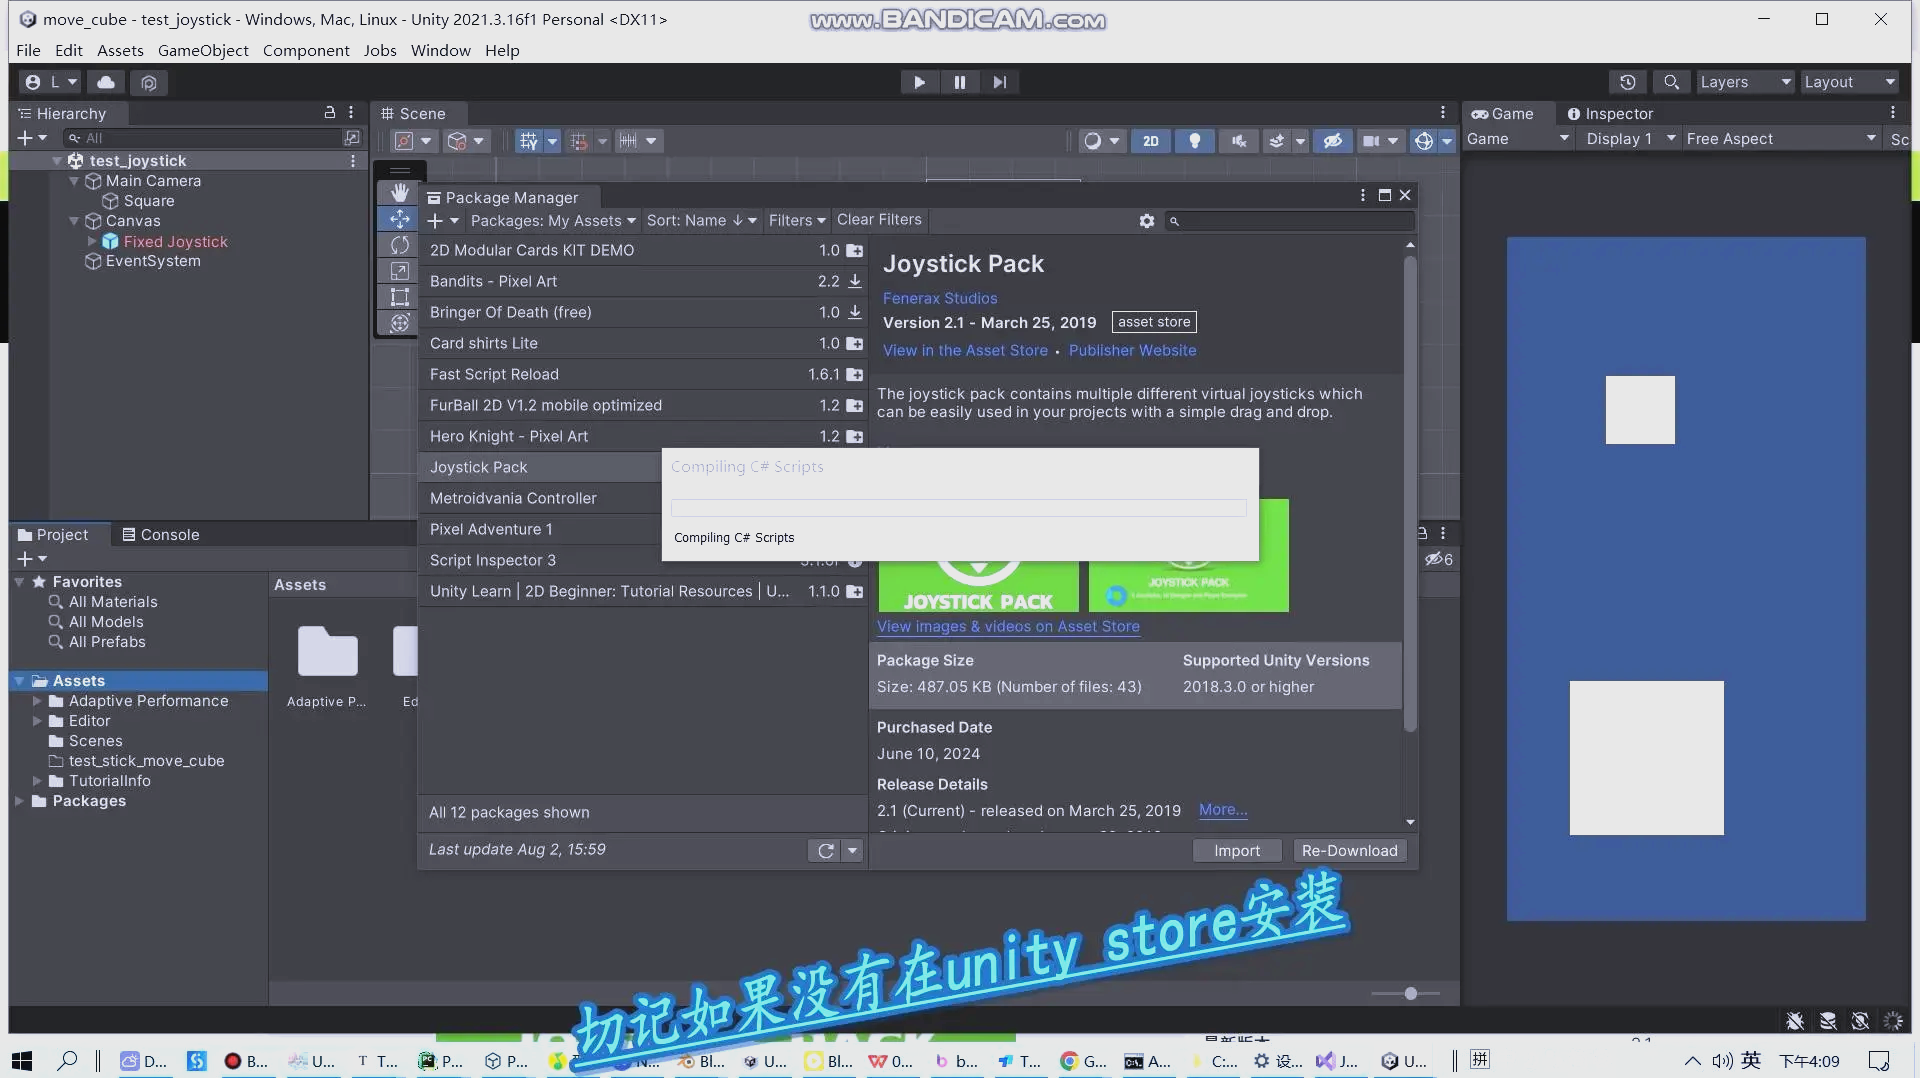Open Packages: My Assets dropdown
Screen dimensions: 1920x1078
click(x=553, y=221)
